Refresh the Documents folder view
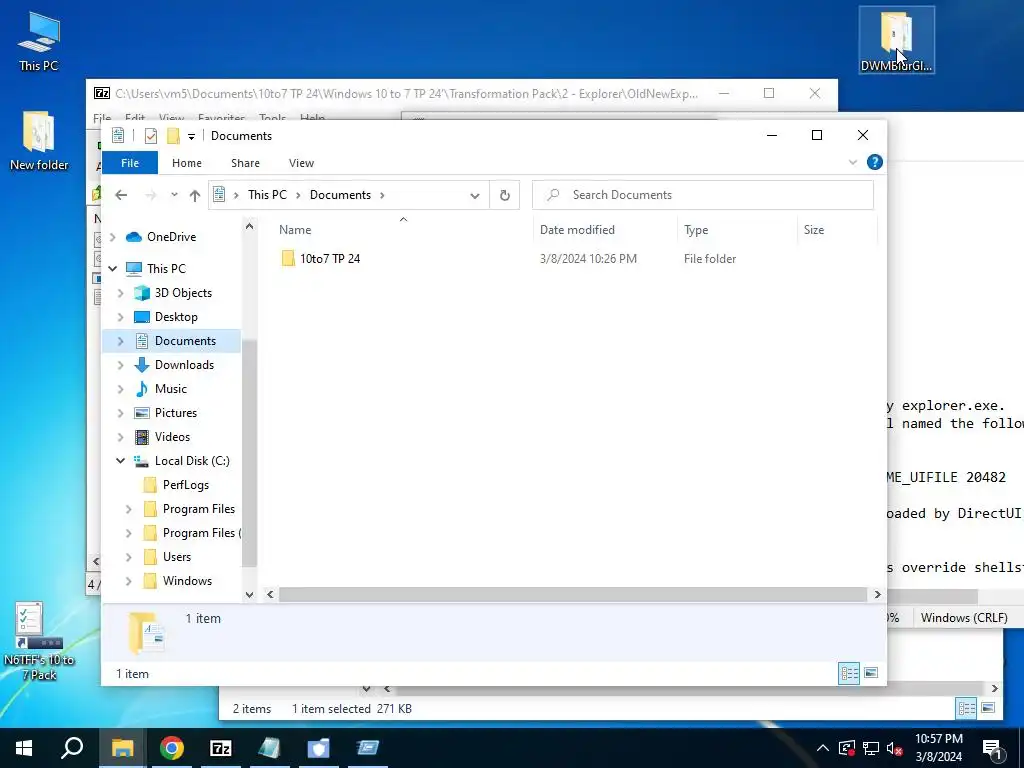Screen dimensions: 1024x768 coord(504,195)
